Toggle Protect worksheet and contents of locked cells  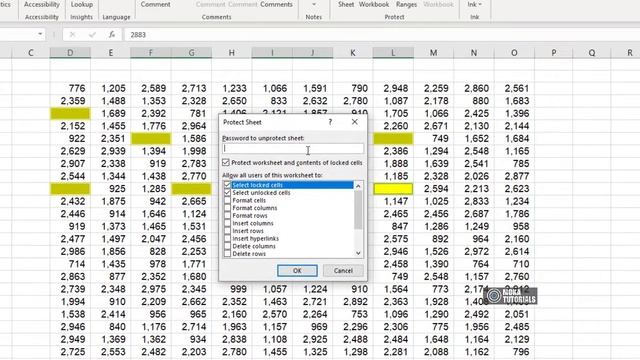click(226, 162)
